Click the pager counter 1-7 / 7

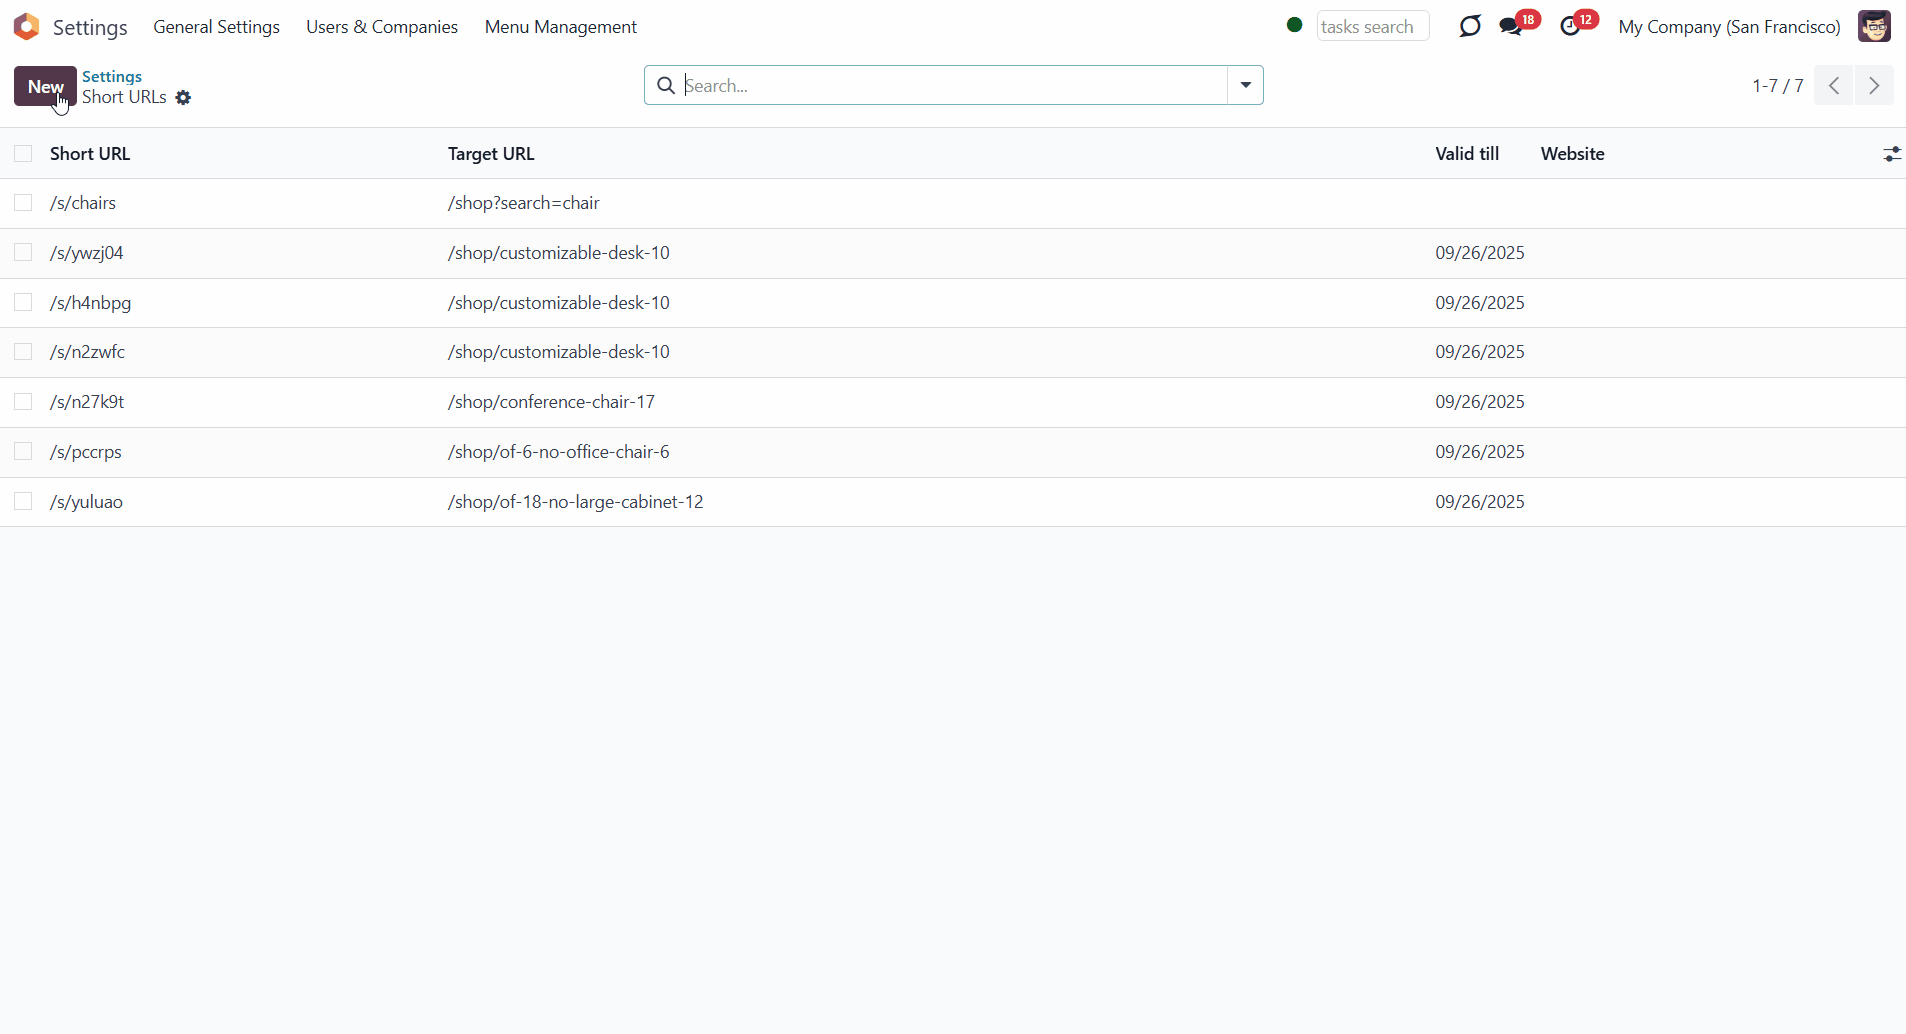click(1777, 86)
